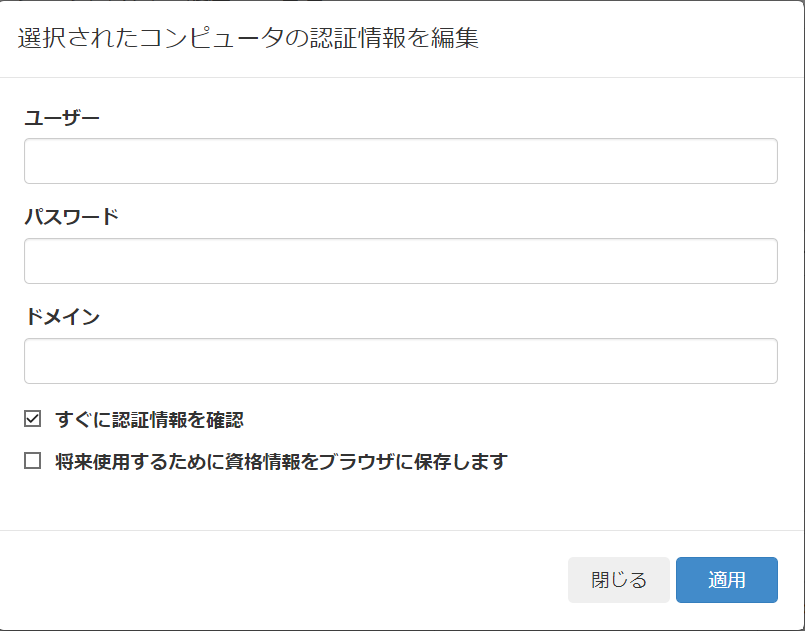Click right end of the パスワード field
Image resolution: width=805 pixels, height=631 pixels.
click(760, 261)
